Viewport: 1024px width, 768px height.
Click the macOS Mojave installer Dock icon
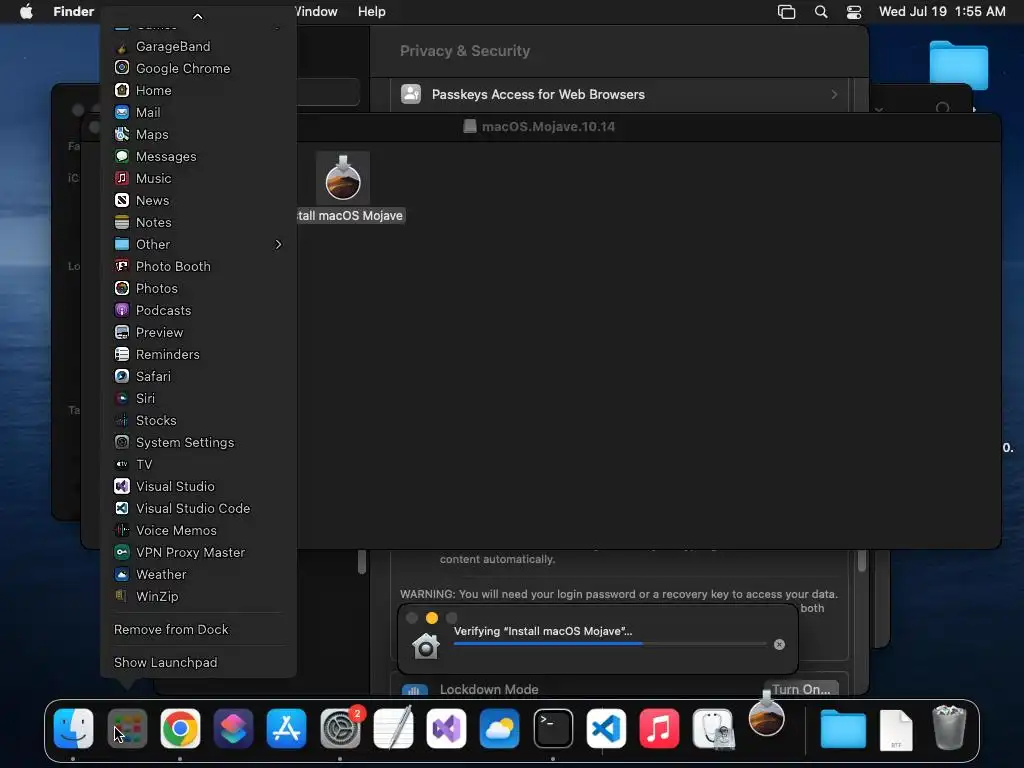[x=766, y=715]
